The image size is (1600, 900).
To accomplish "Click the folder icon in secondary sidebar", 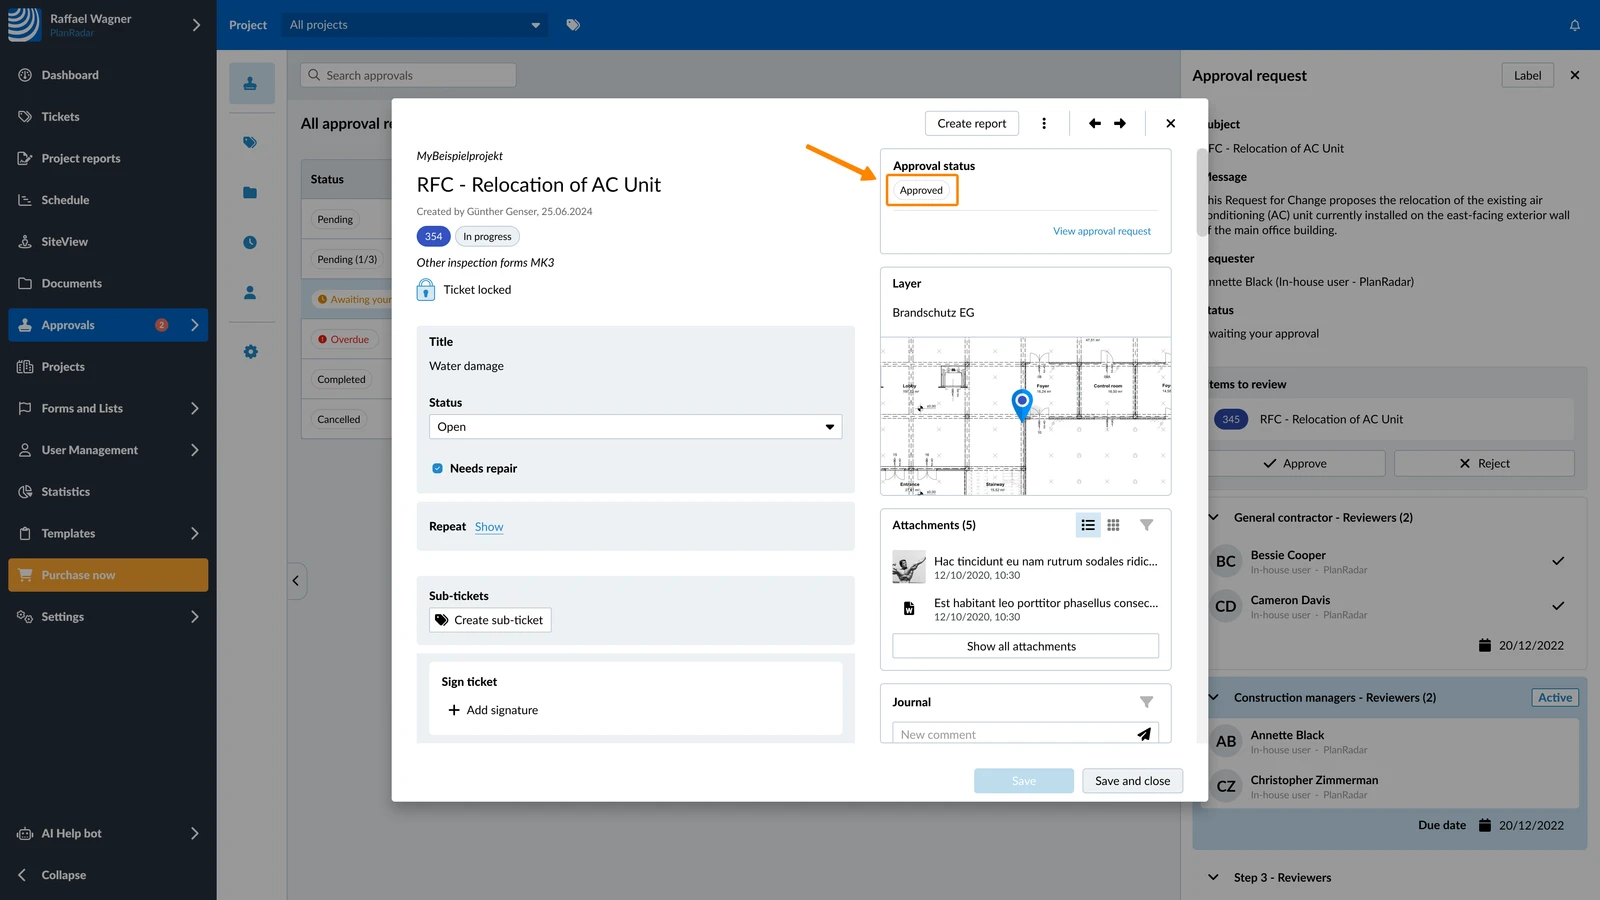I will [x=250, y=192].
